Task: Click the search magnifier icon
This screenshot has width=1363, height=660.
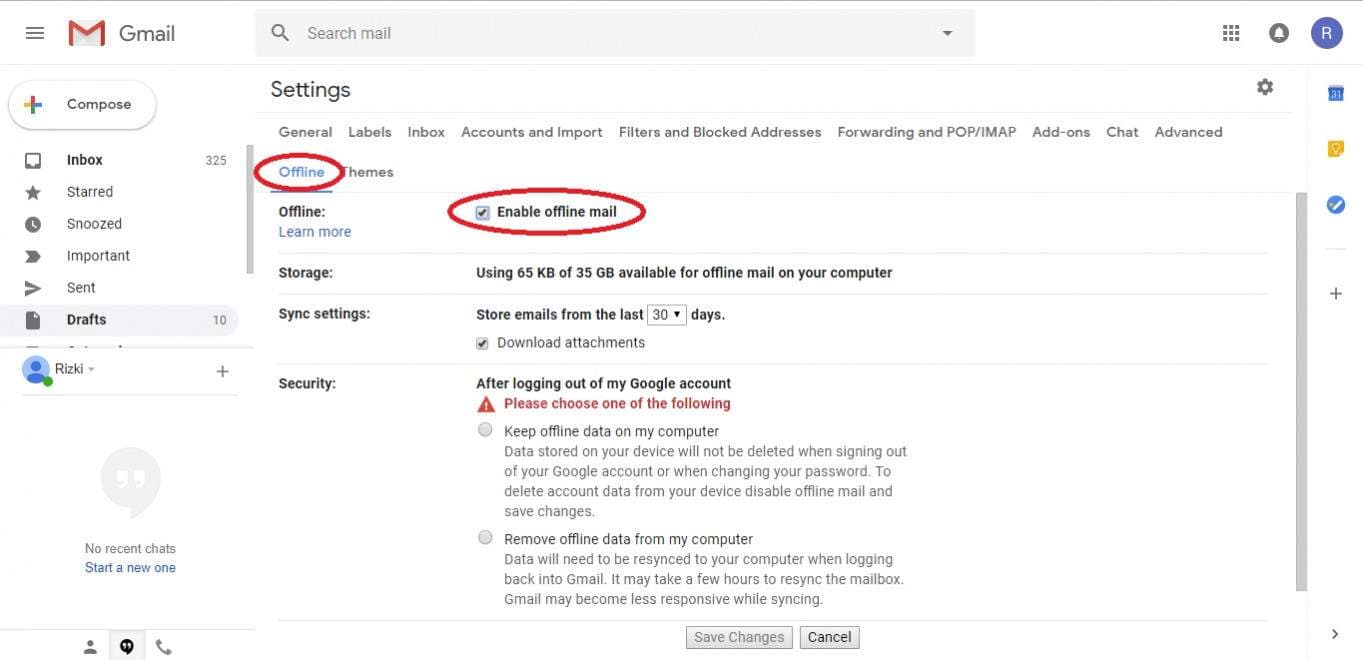Action: point(281,33)
